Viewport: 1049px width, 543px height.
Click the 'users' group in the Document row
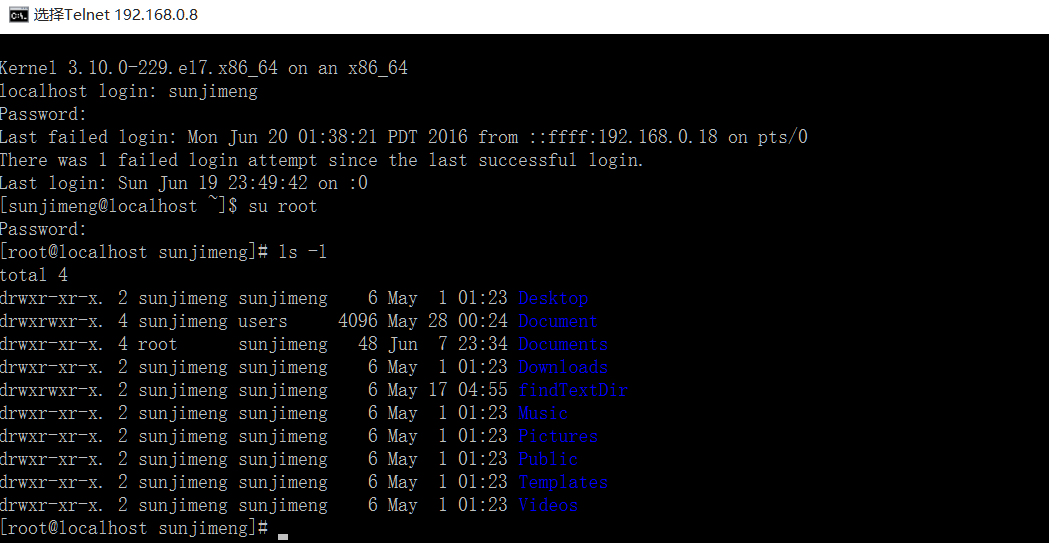pyautogui.click(x=262, y=321)
